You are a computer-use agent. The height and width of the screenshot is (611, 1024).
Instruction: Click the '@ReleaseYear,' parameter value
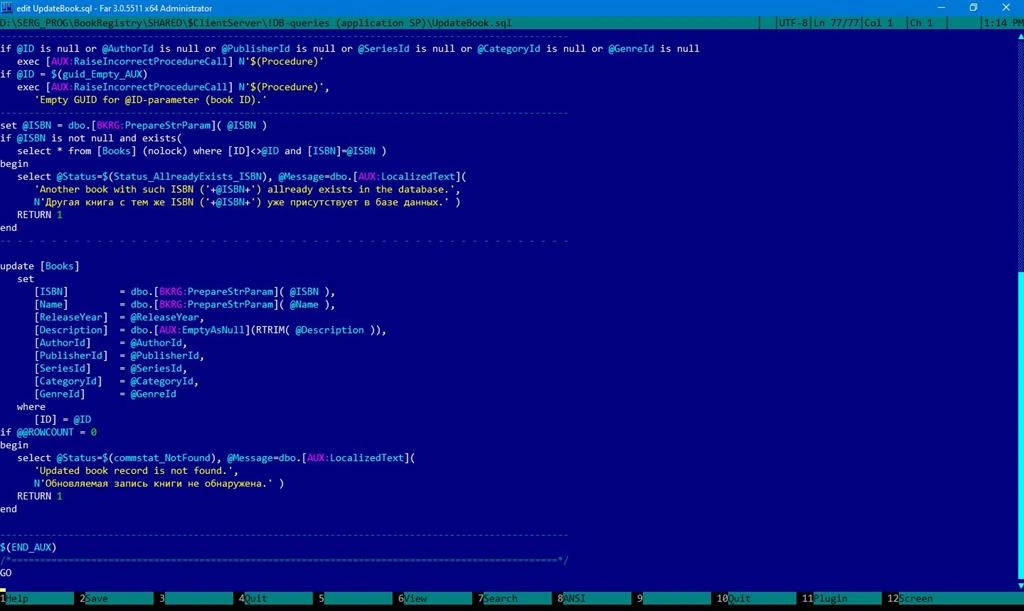click(167, 317)
